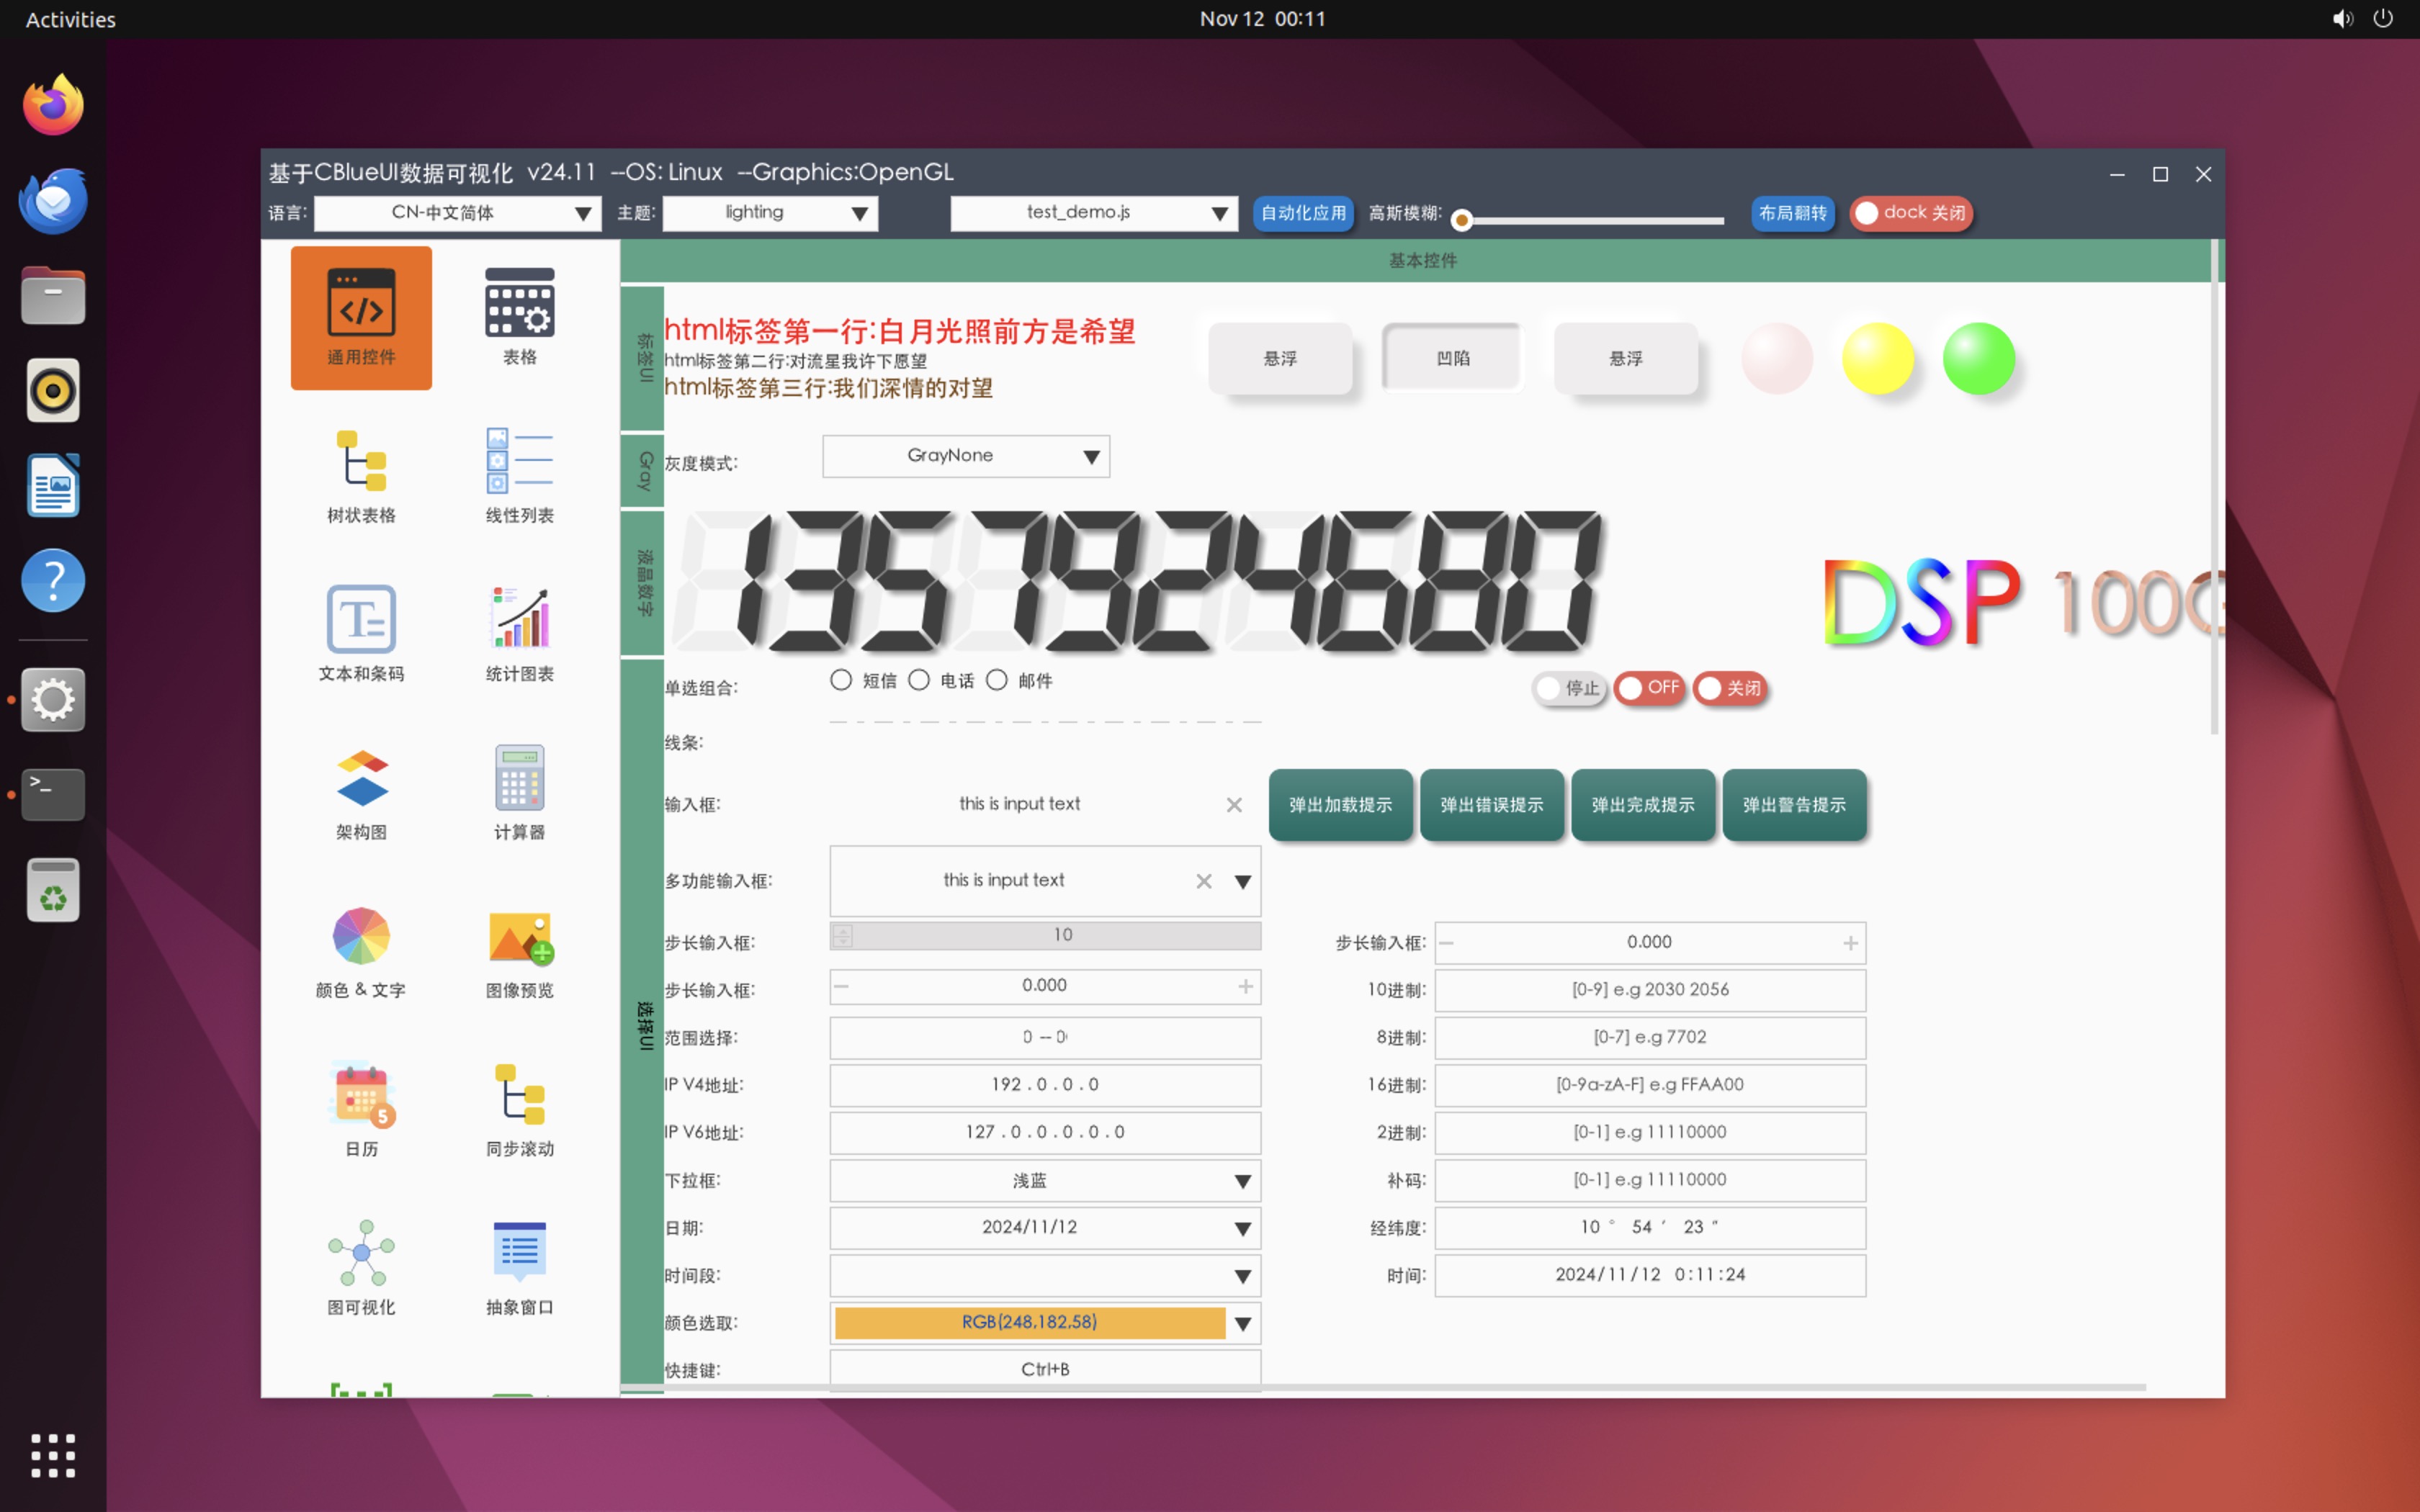Open 文本和条码 text and barcode panel
This screenshot has width=2420, height=1512.
click(x=361, y=632)
